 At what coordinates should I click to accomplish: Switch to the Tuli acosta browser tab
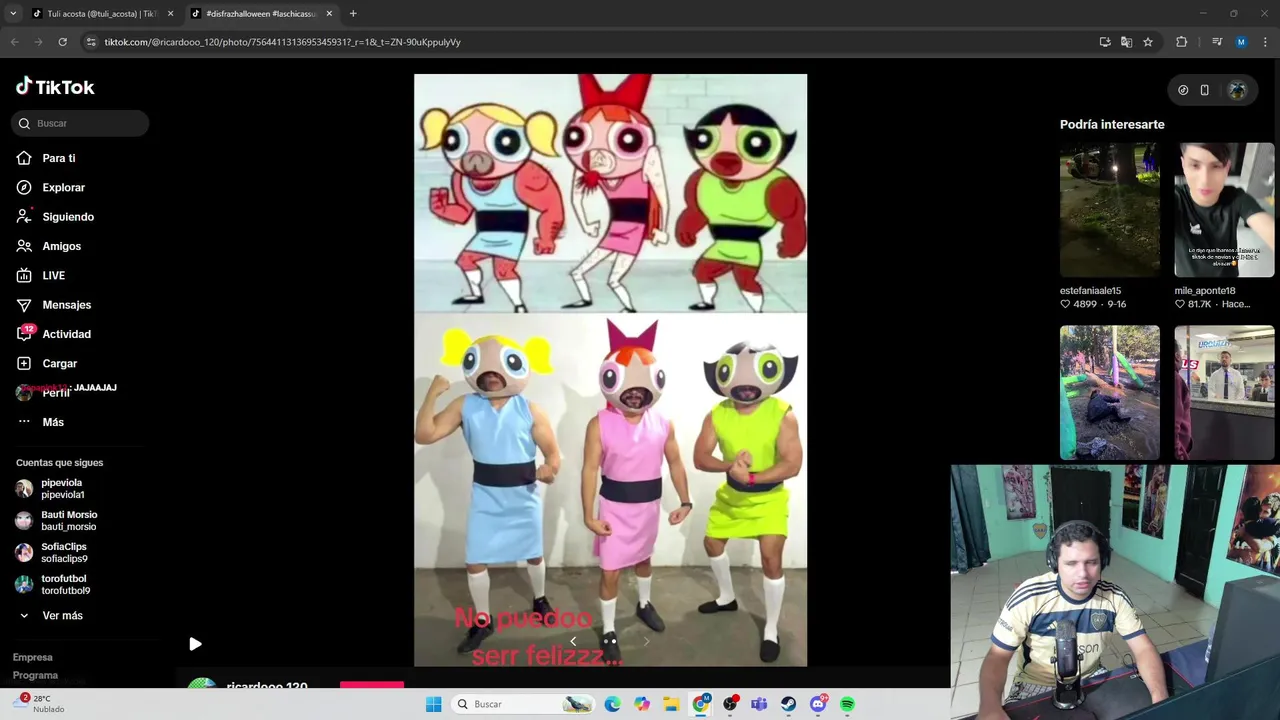click(101, 14)
